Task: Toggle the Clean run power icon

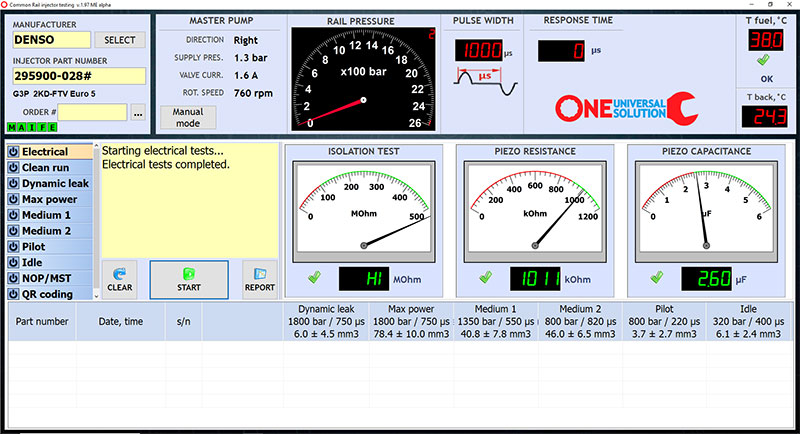Action: 13,168
